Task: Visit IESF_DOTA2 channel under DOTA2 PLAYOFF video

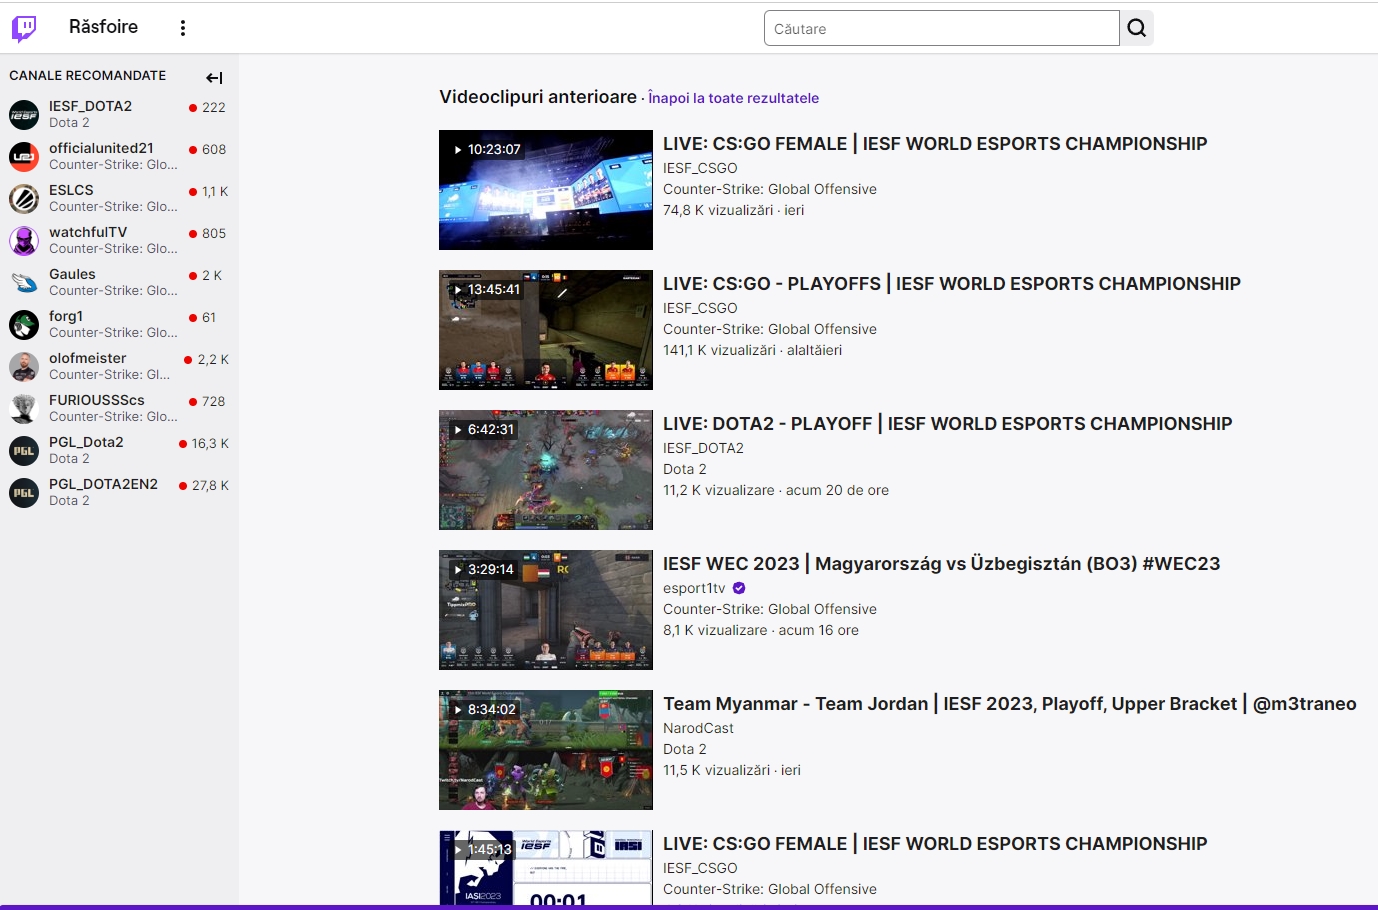Action: (703, 448)
